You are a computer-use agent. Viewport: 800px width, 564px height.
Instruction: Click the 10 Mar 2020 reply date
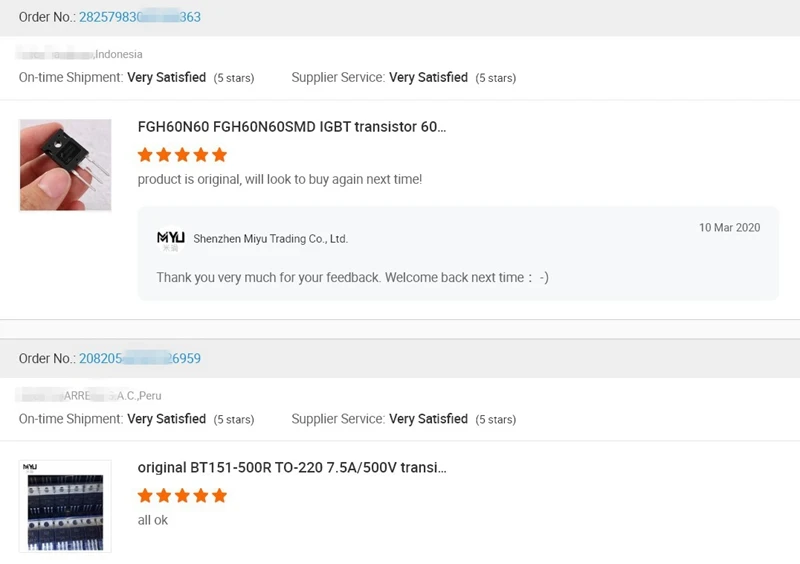click(730, 228)
